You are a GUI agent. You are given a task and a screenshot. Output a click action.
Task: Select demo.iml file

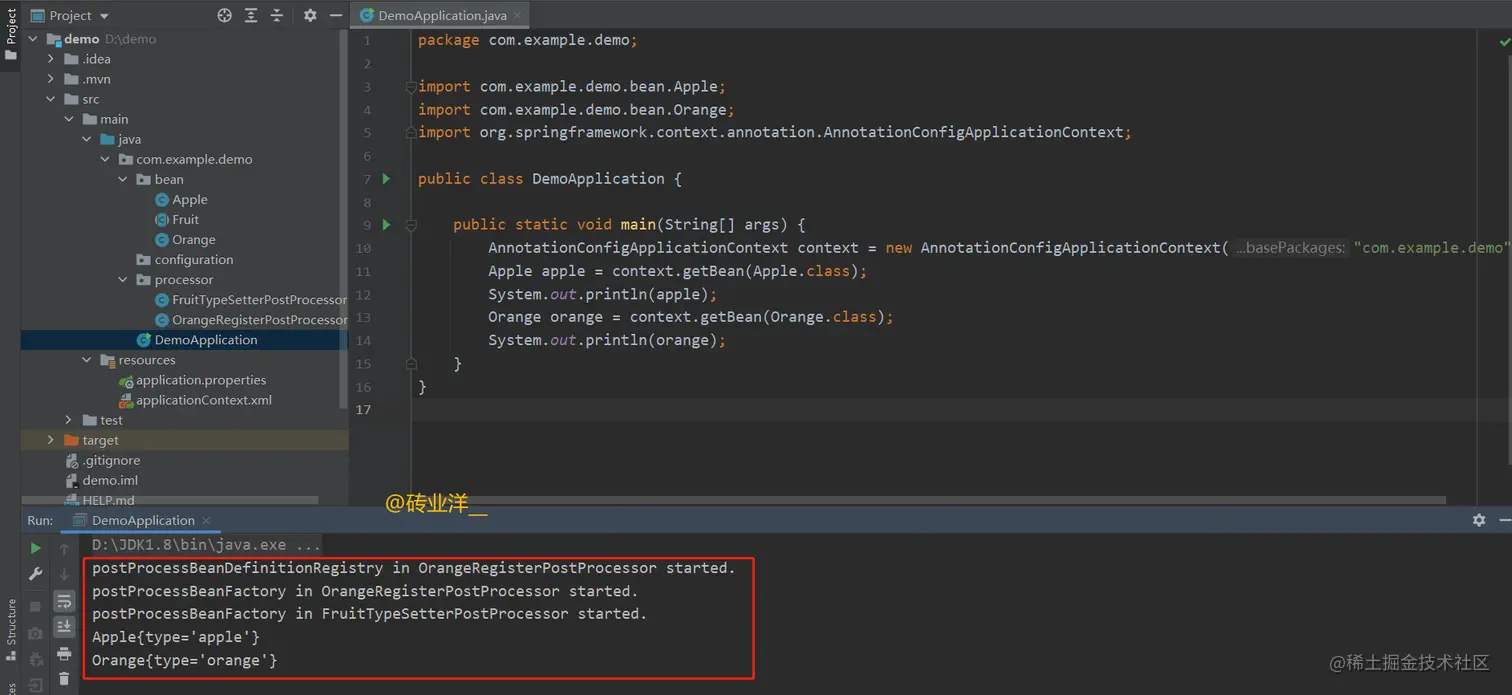click(101, 480)
